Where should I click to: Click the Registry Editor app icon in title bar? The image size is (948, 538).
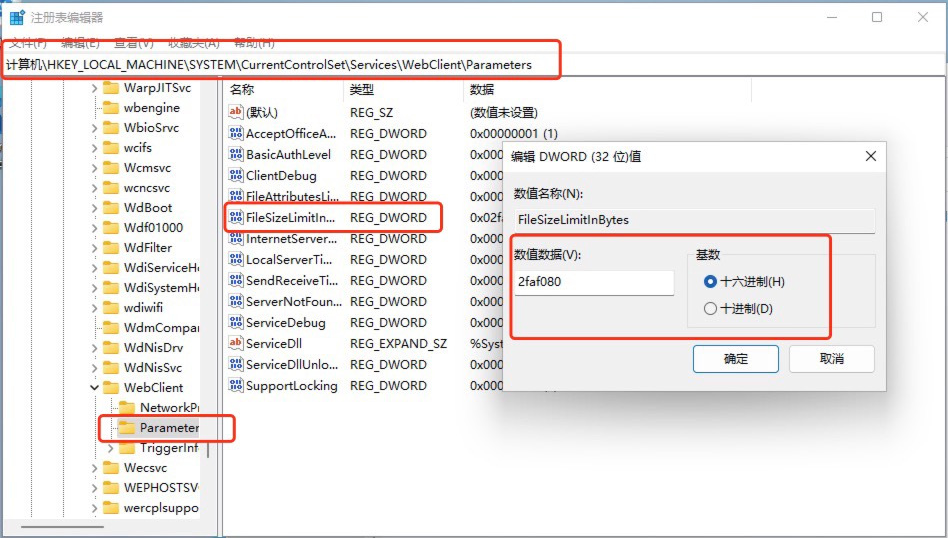tap(17, 17)
